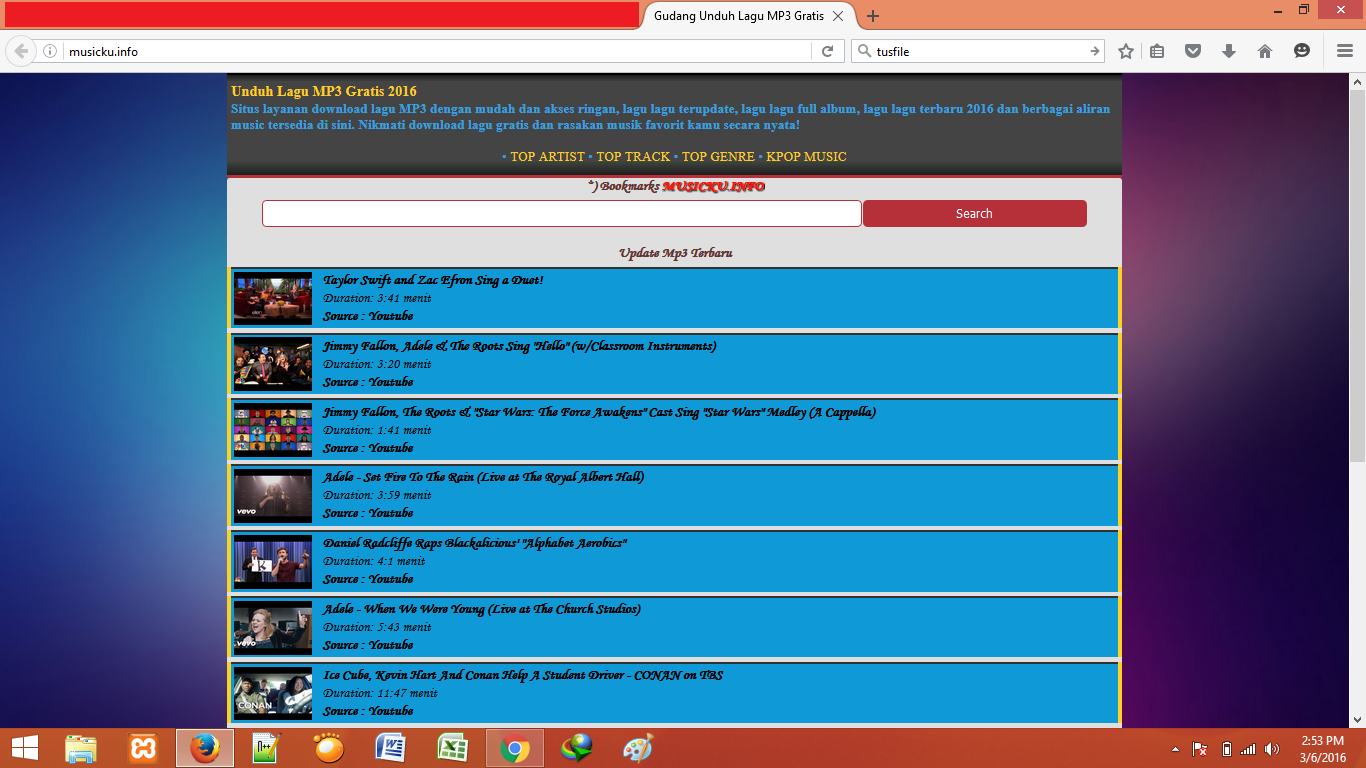Open Microsoft Excel from the taskbar
The width and height of the screenshot is (1366, 768).
453,748
